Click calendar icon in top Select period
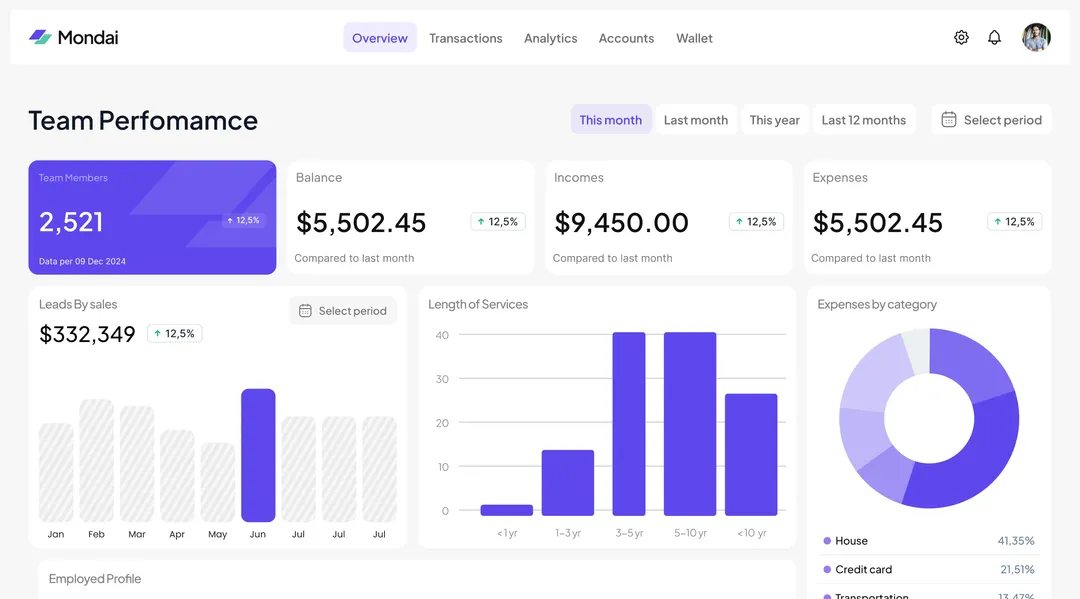This screenshot has height=599, width=1080. pyautogui.click(x=949, y=120)
